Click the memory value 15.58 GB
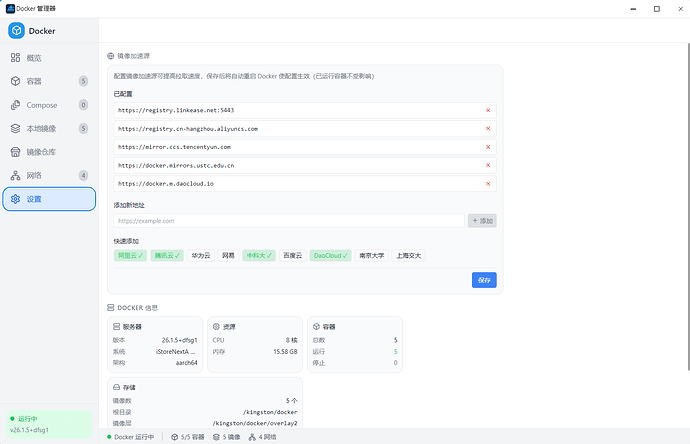The image size is (690, 444). [286, 352]
